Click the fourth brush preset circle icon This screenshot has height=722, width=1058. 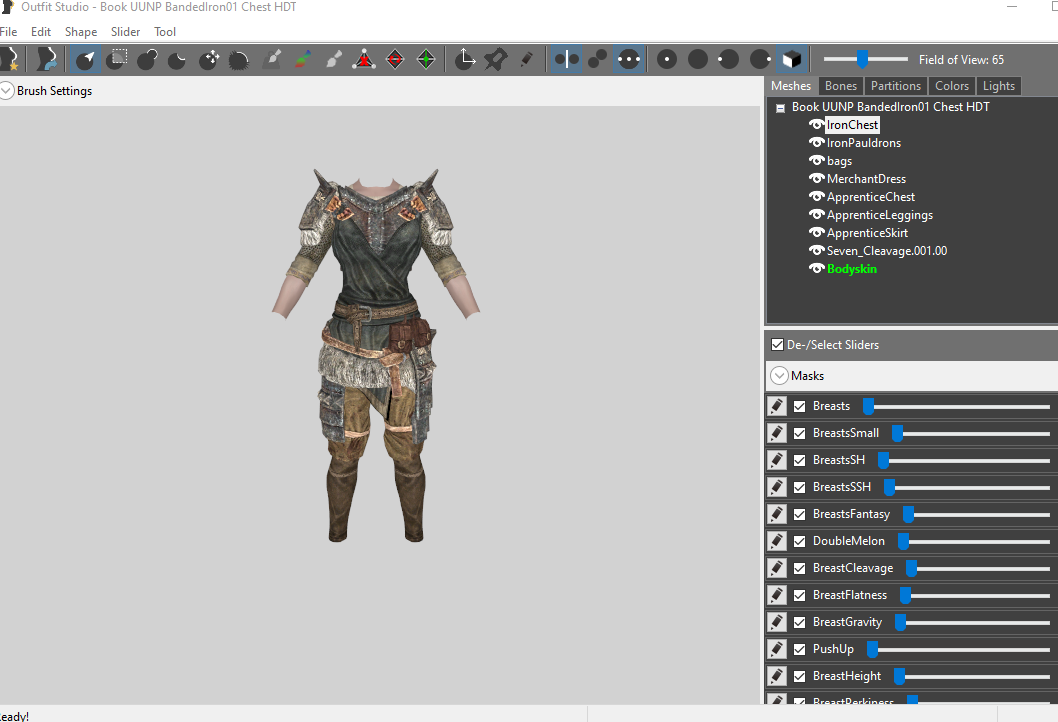(x=760, y=59)
